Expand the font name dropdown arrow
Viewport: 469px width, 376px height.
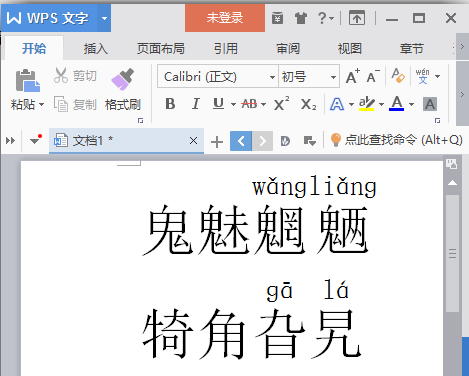pos(272,77)
